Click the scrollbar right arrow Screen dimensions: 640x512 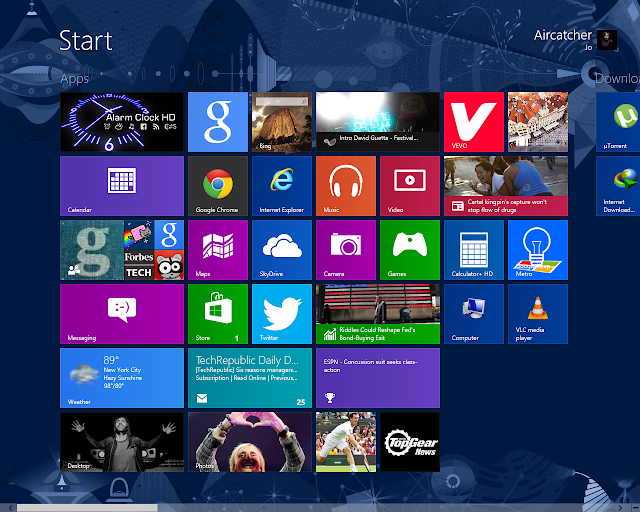[620, 508]
